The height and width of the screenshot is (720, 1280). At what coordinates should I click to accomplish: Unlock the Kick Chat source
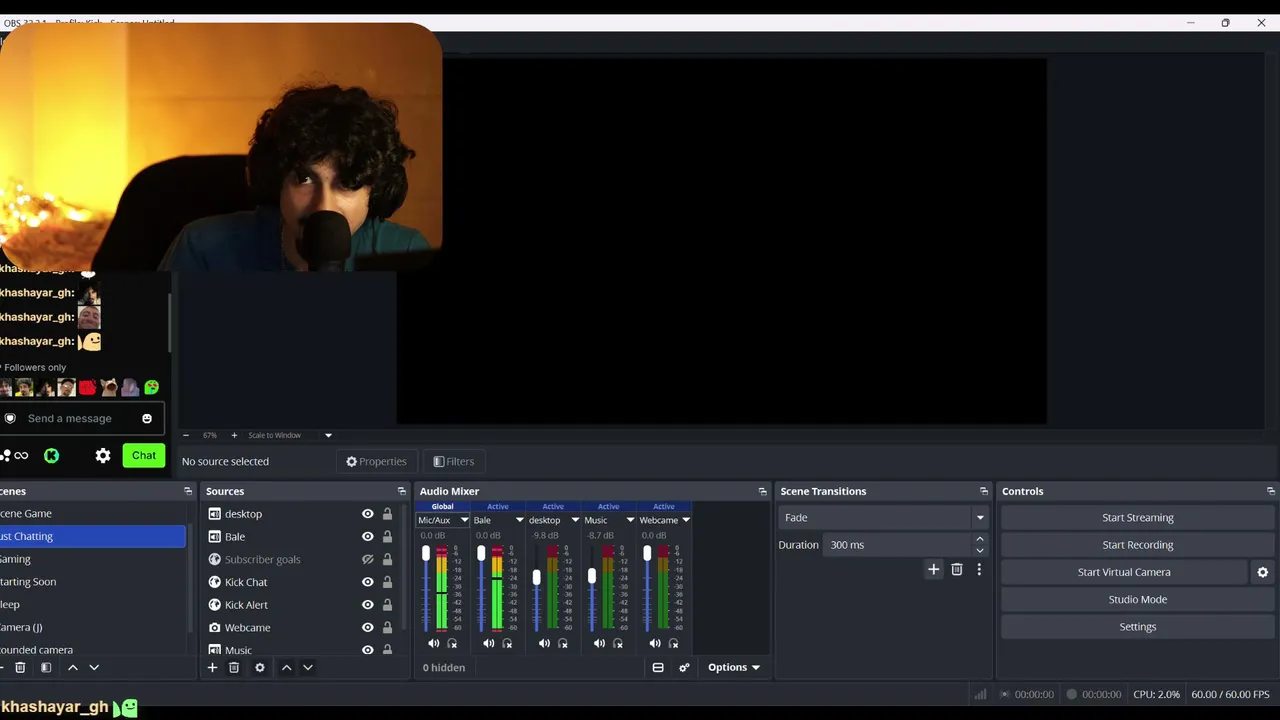point(387,582)
